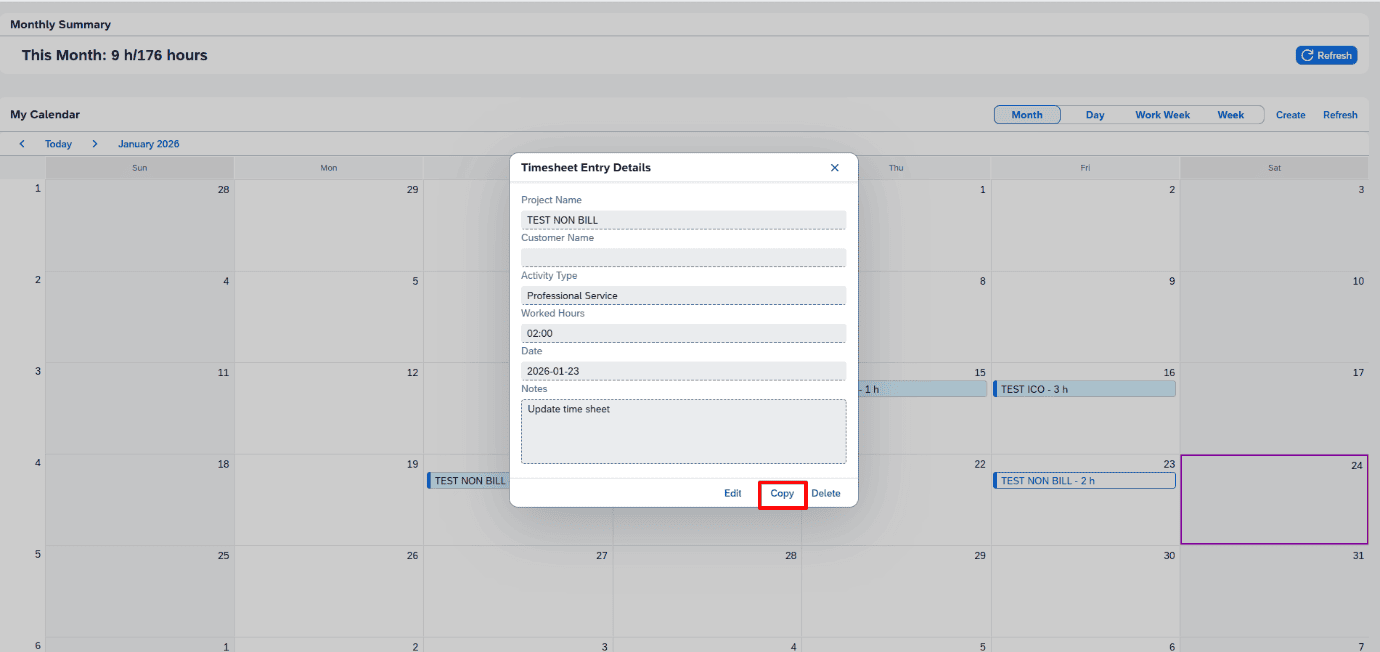The image size is (1380, 652).
Task: Jump to Today in calendar
Action: (58, 144)
